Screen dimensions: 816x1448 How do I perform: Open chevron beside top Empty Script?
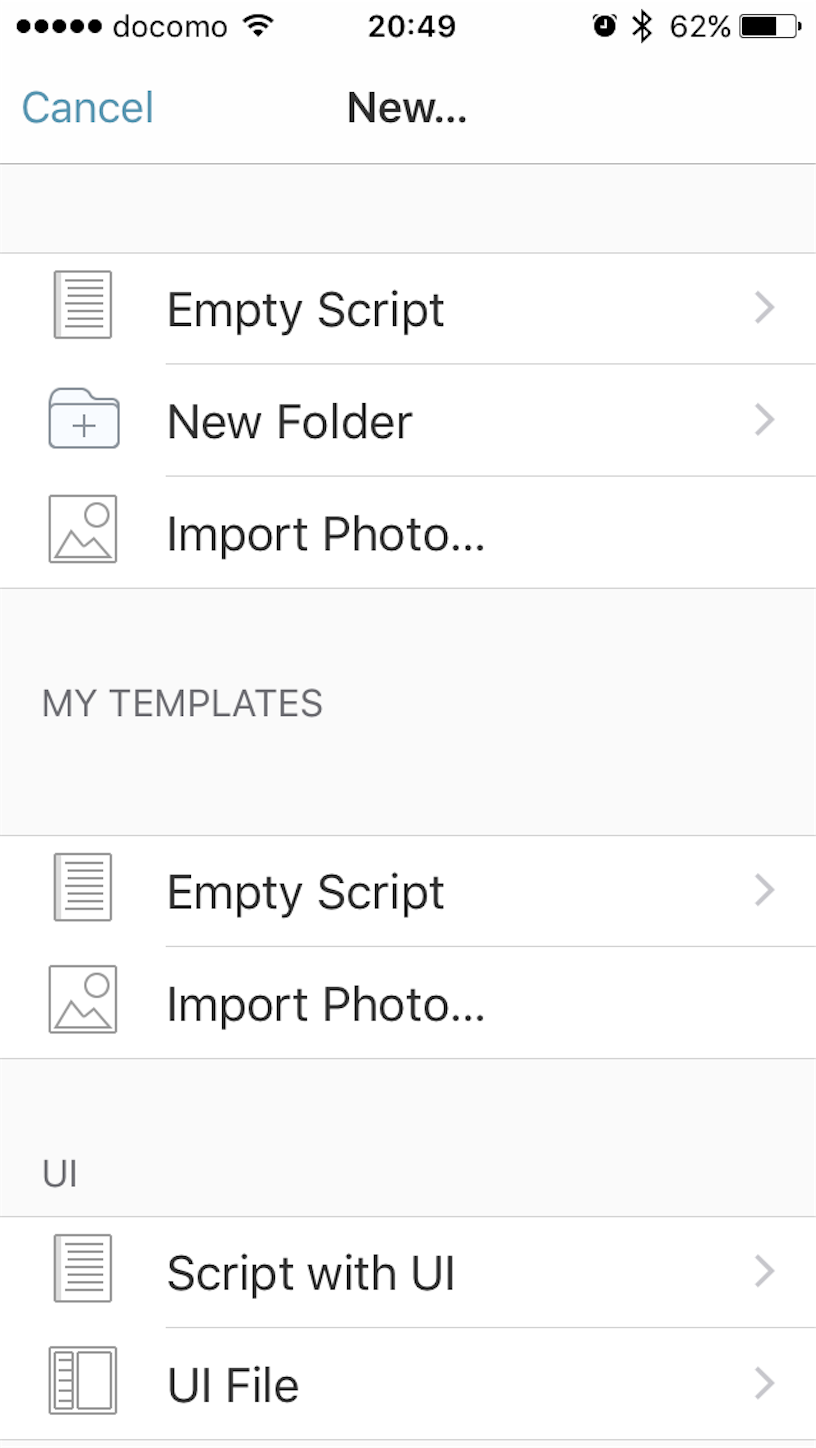point(765,308)
